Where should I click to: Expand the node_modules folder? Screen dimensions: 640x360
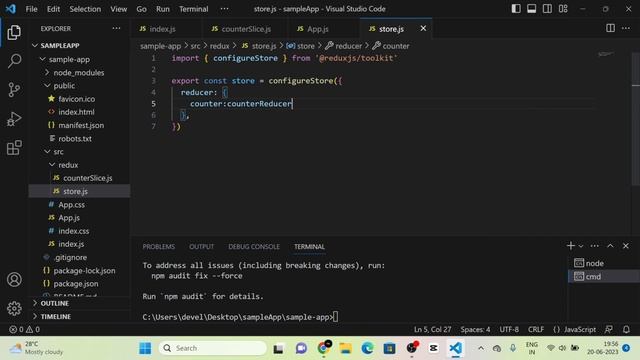80,72
